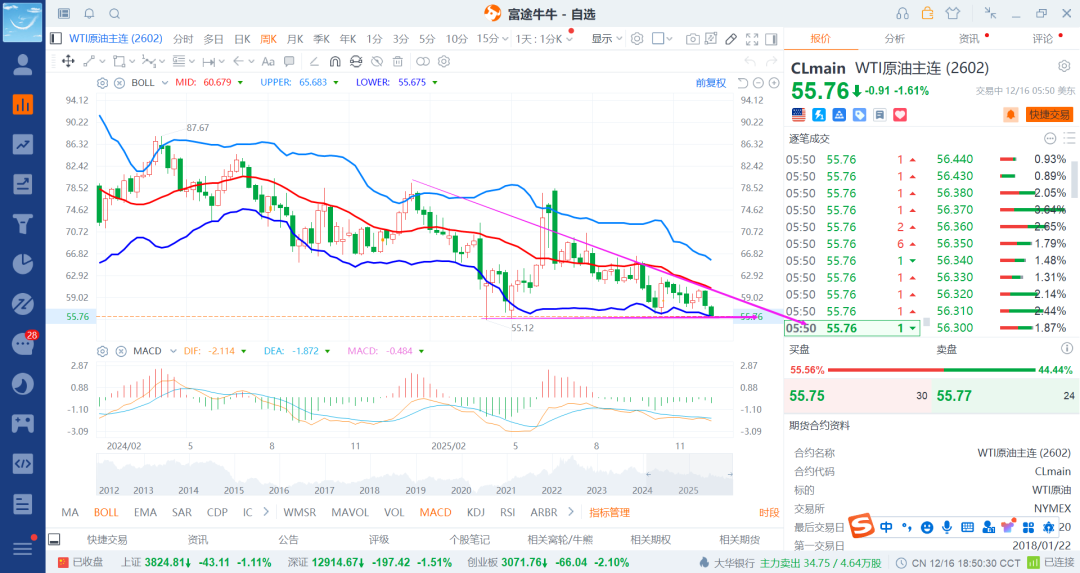Select the magnet snap drawing tool
The width and height of the screenshot is (1080, 573).
(x=335, y=61)
